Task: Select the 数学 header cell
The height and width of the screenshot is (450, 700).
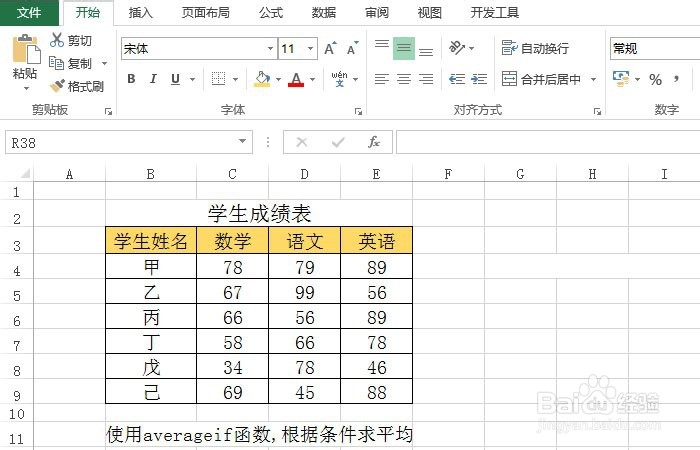Action: pos(233,241)
